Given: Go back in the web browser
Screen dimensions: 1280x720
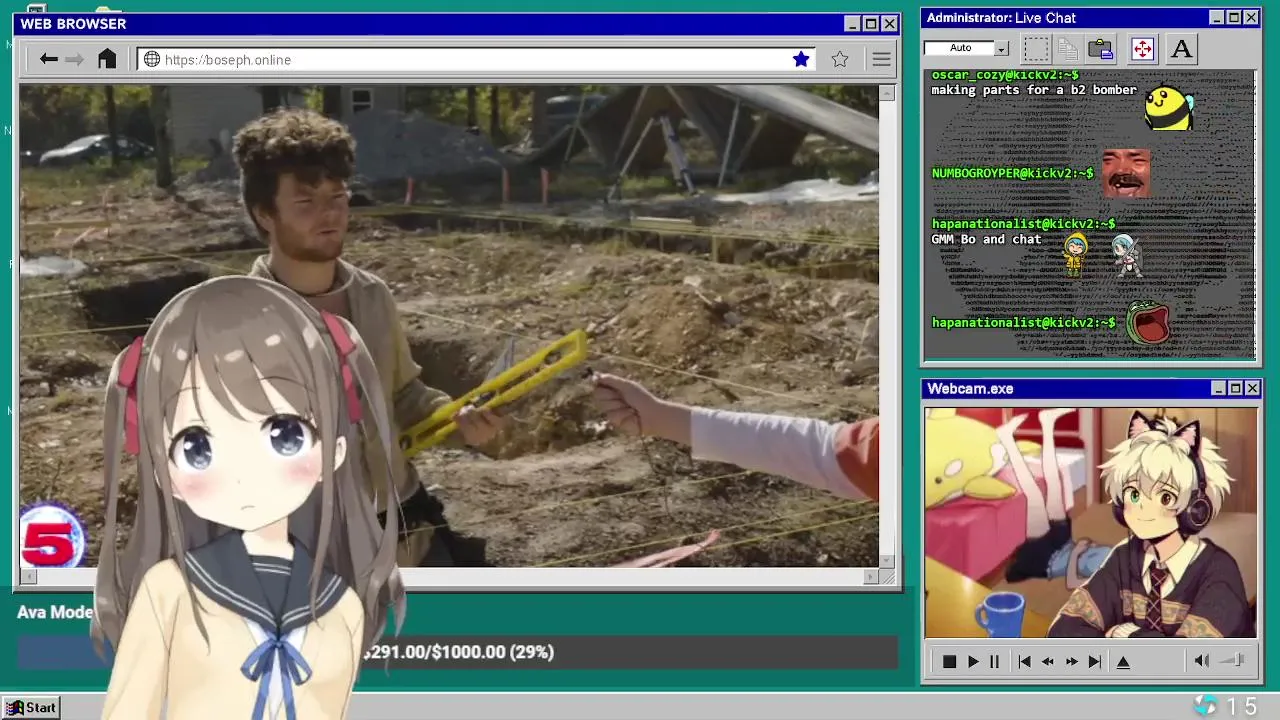Looking at the screenshot, I should tap(48, 60).
